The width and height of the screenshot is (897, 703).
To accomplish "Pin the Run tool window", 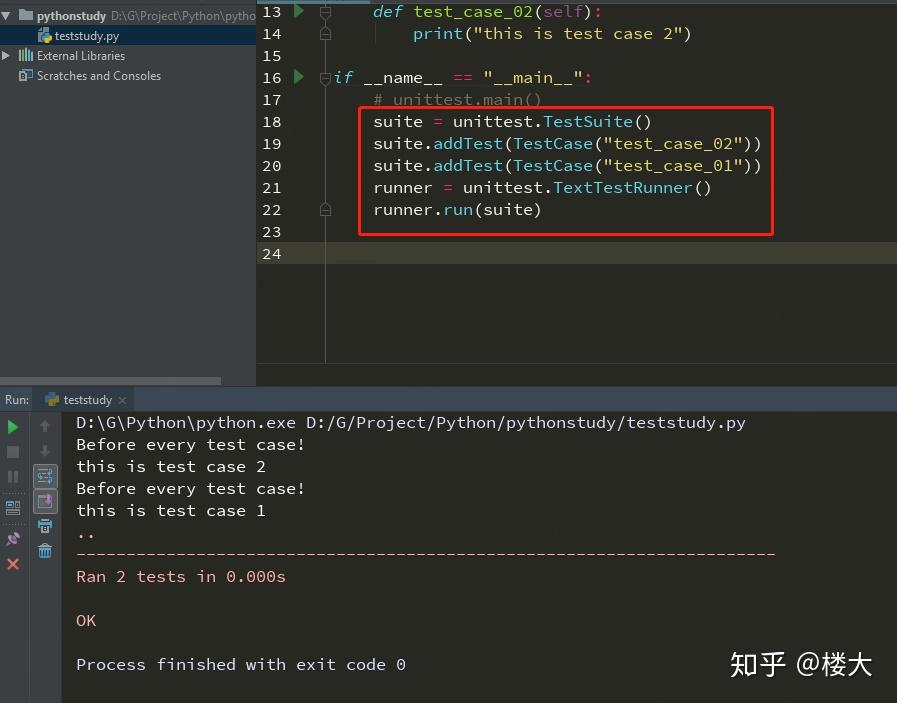I will (13, 538).
